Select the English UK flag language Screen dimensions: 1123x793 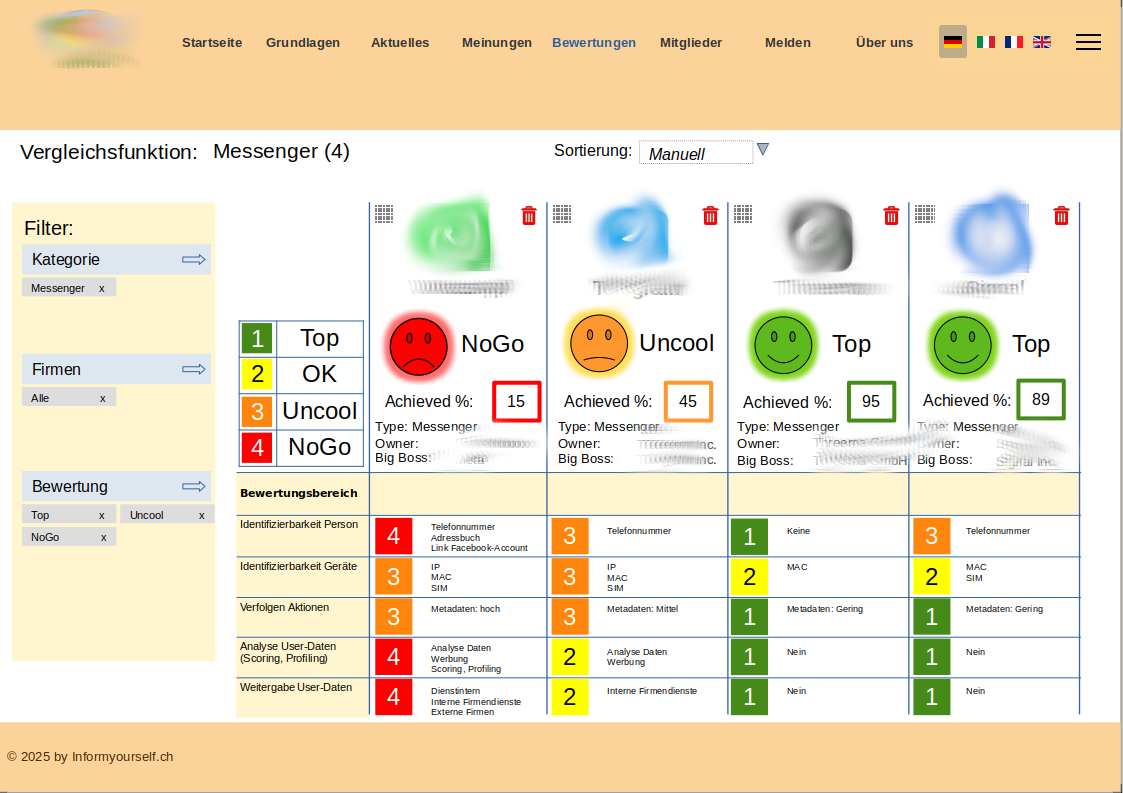click(x=1042, y=42)
